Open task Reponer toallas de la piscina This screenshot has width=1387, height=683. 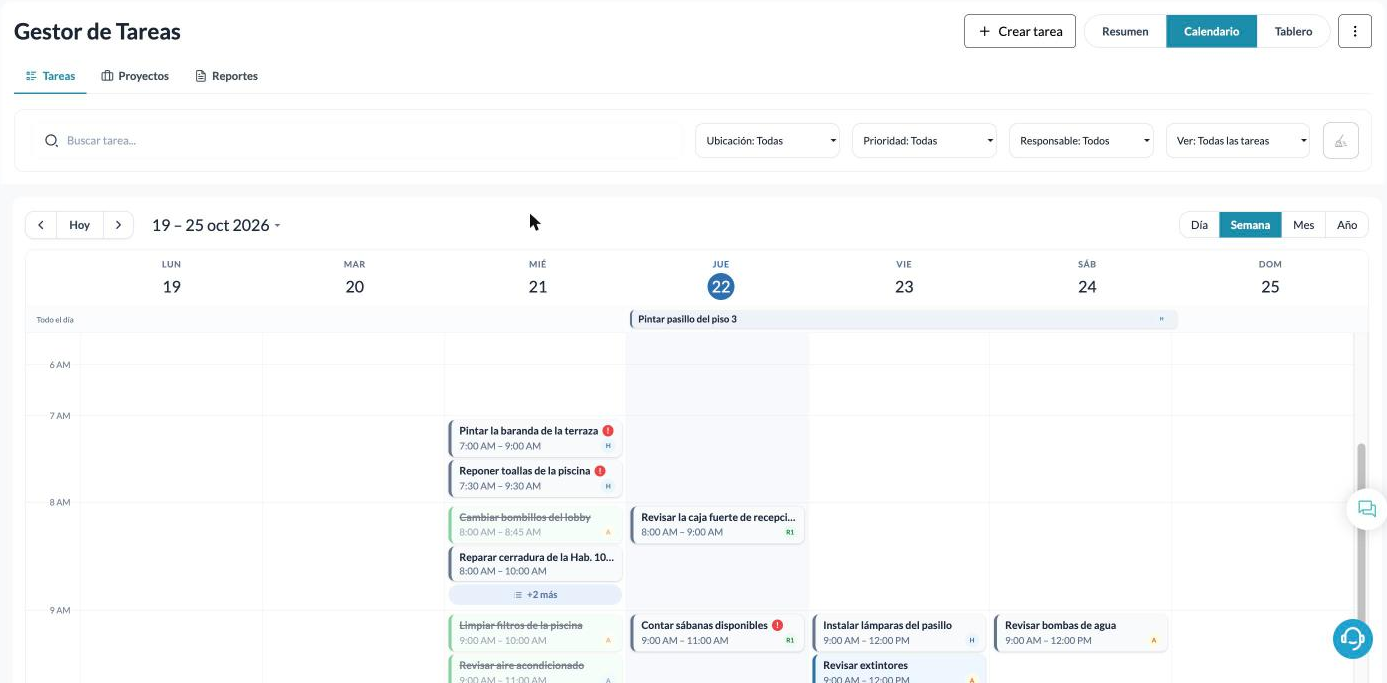point(535,478)
